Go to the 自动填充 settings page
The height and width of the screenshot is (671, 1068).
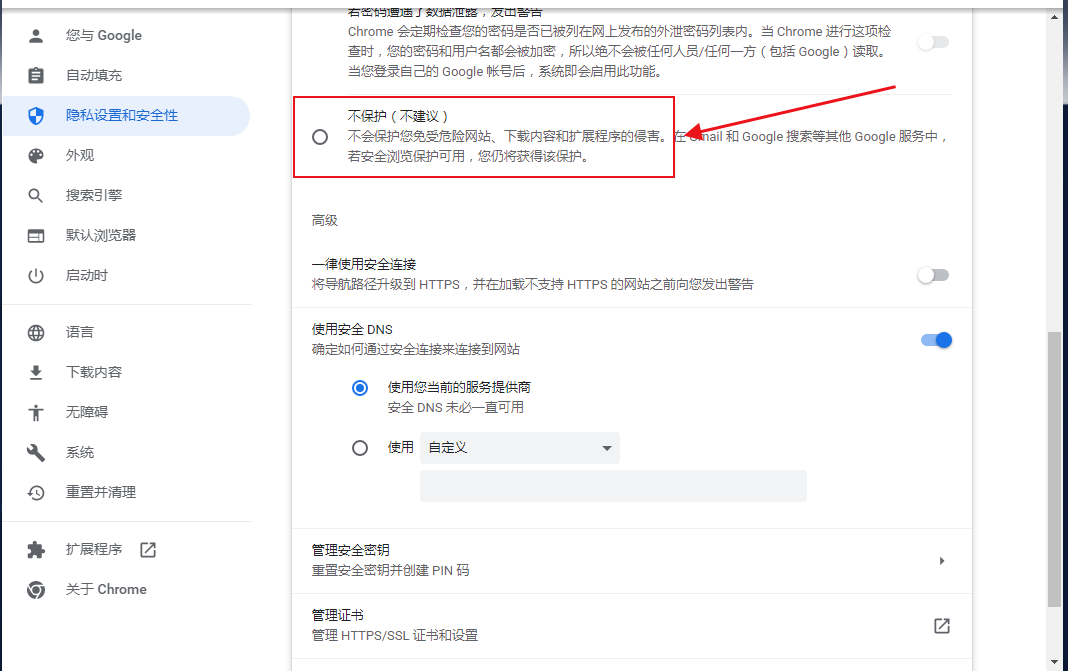tap(127, 75)
